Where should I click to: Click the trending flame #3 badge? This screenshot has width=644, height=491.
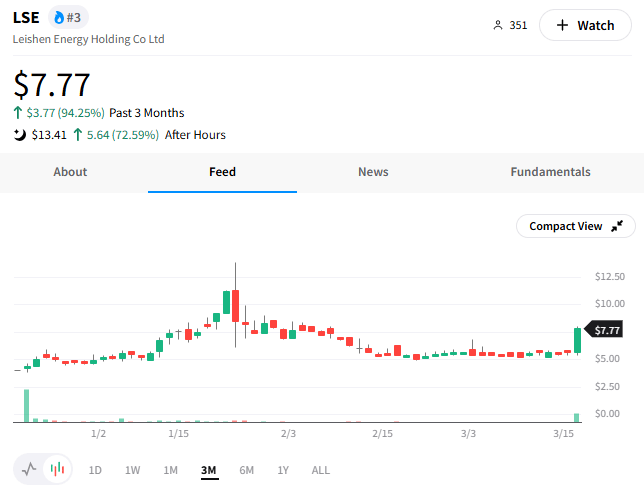(x=68, y=17)
